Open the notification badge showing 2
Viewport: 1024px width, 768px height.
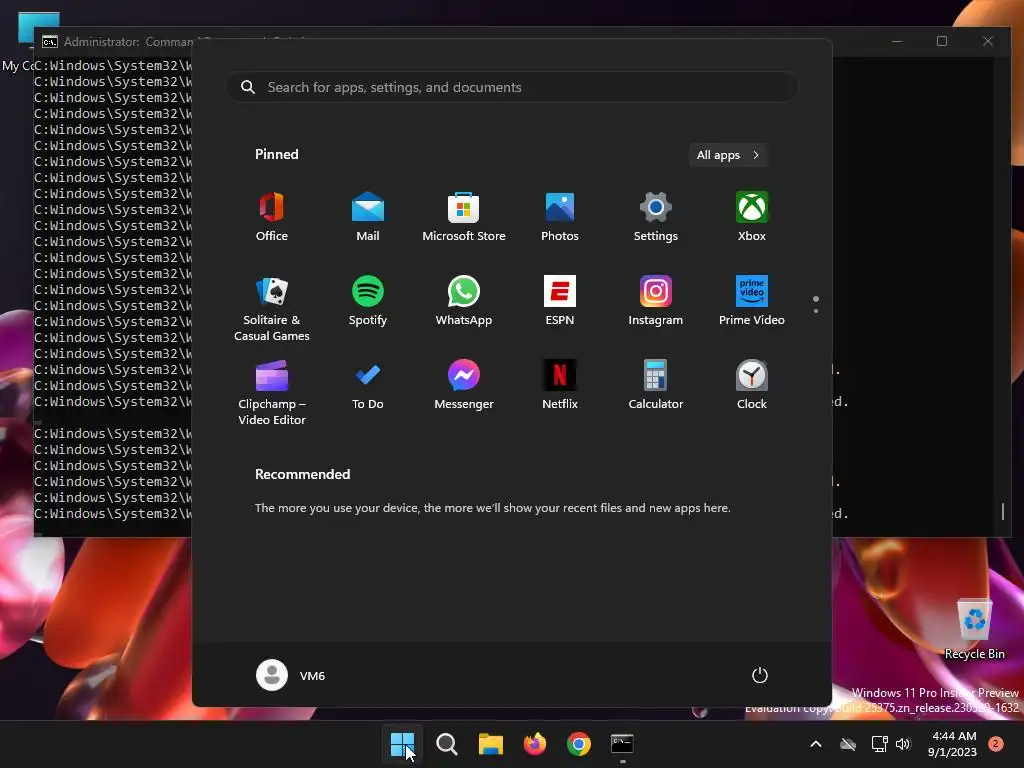[996, 744]
